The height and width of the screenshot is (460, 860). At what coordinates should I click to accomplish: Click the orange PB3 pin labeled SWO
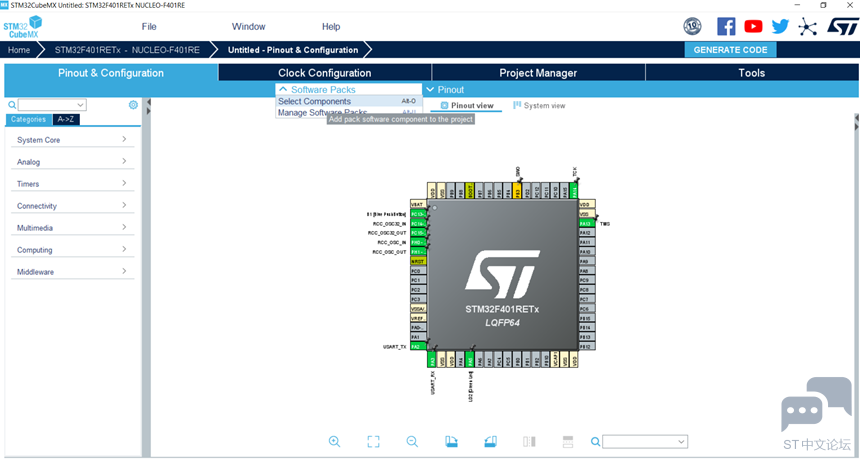click(517, 191)
